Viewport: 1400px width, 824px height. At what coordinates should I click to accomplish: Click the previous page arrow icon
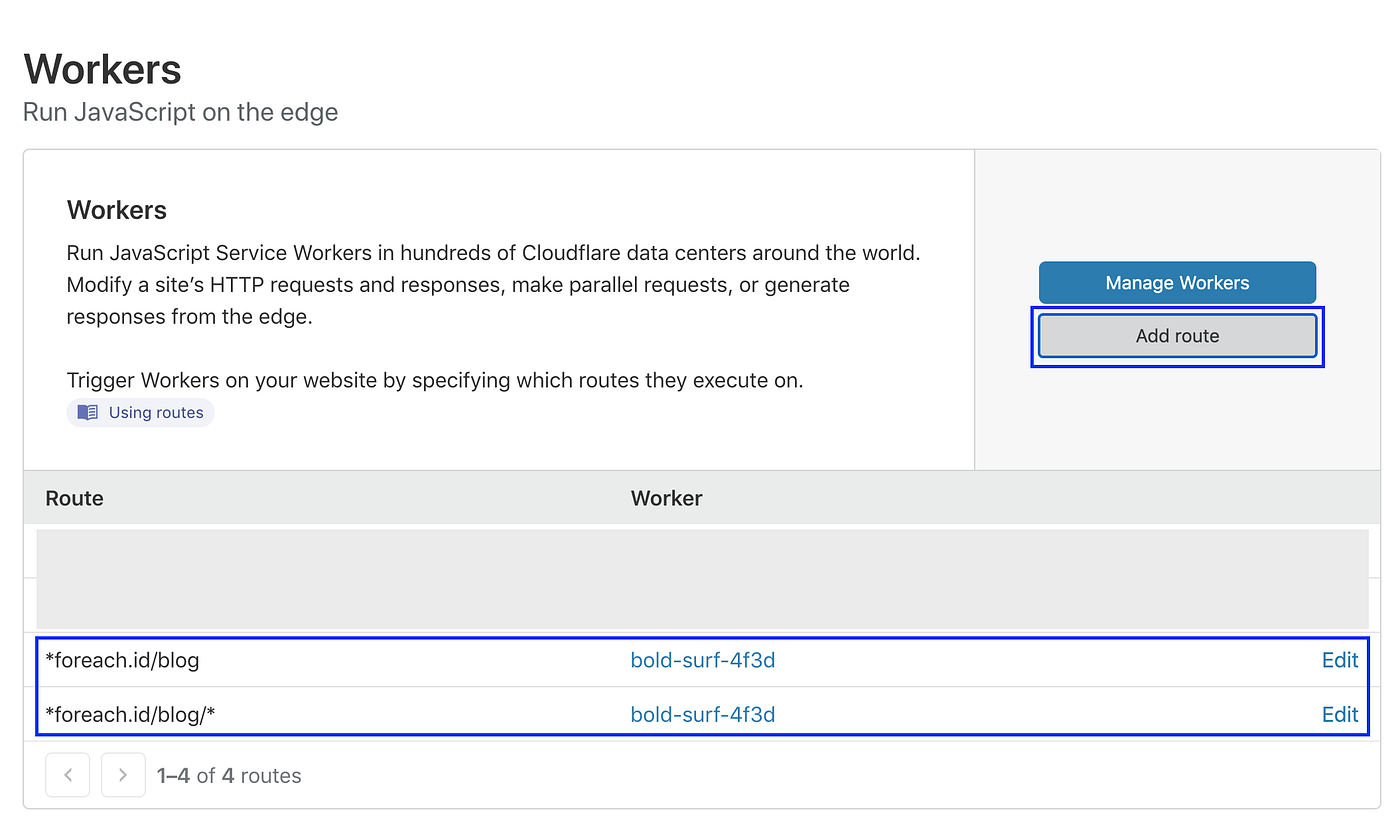(x=67, y=775)
